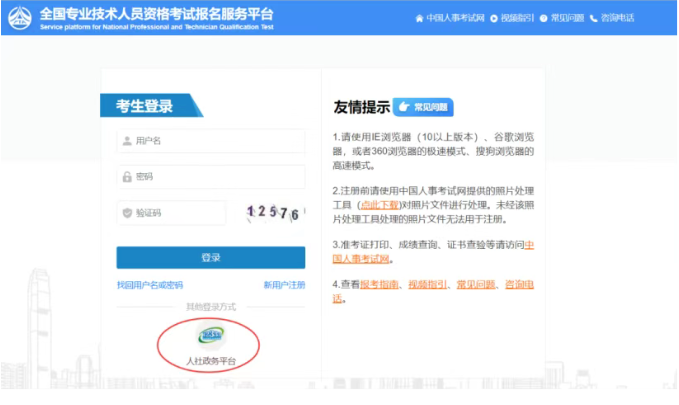Click the user icon in username field

tap(127, 141)
